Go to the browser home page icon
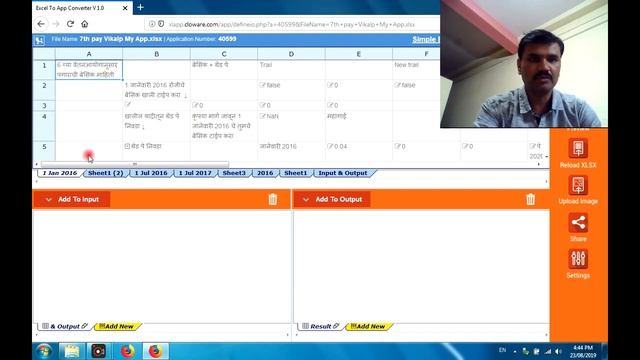This screenshot has height=360, width=640. [84, 24]
